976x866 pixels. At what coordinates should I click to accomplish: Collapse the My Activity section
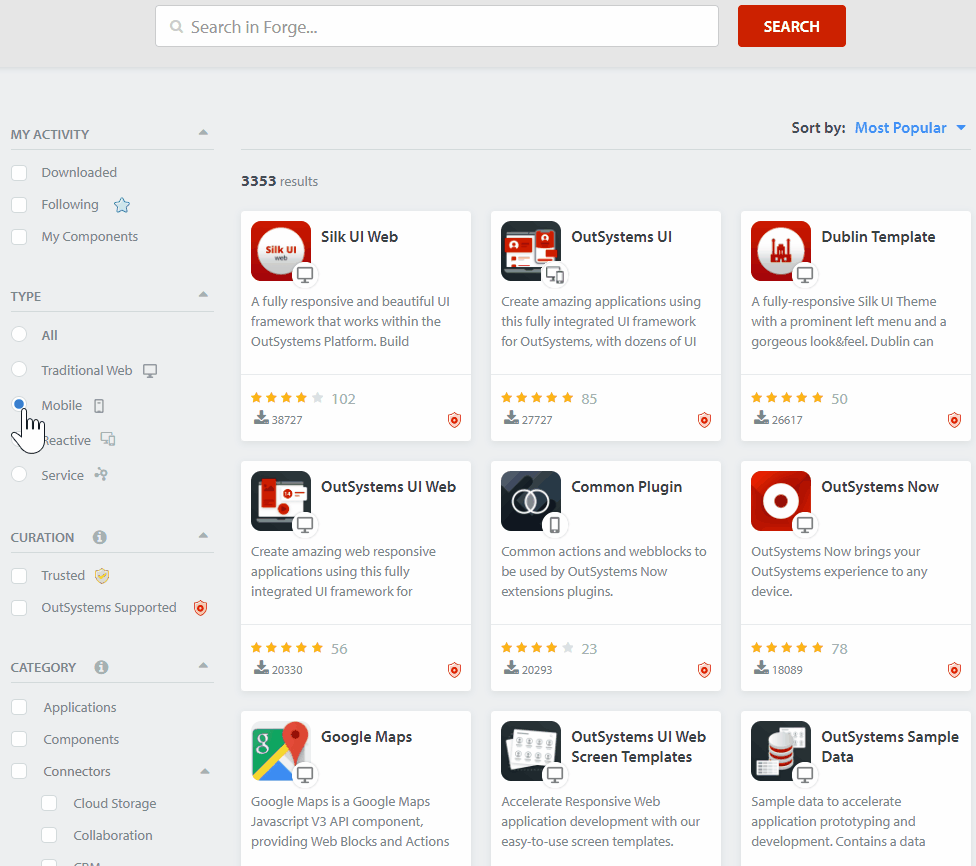coord(203,133)
